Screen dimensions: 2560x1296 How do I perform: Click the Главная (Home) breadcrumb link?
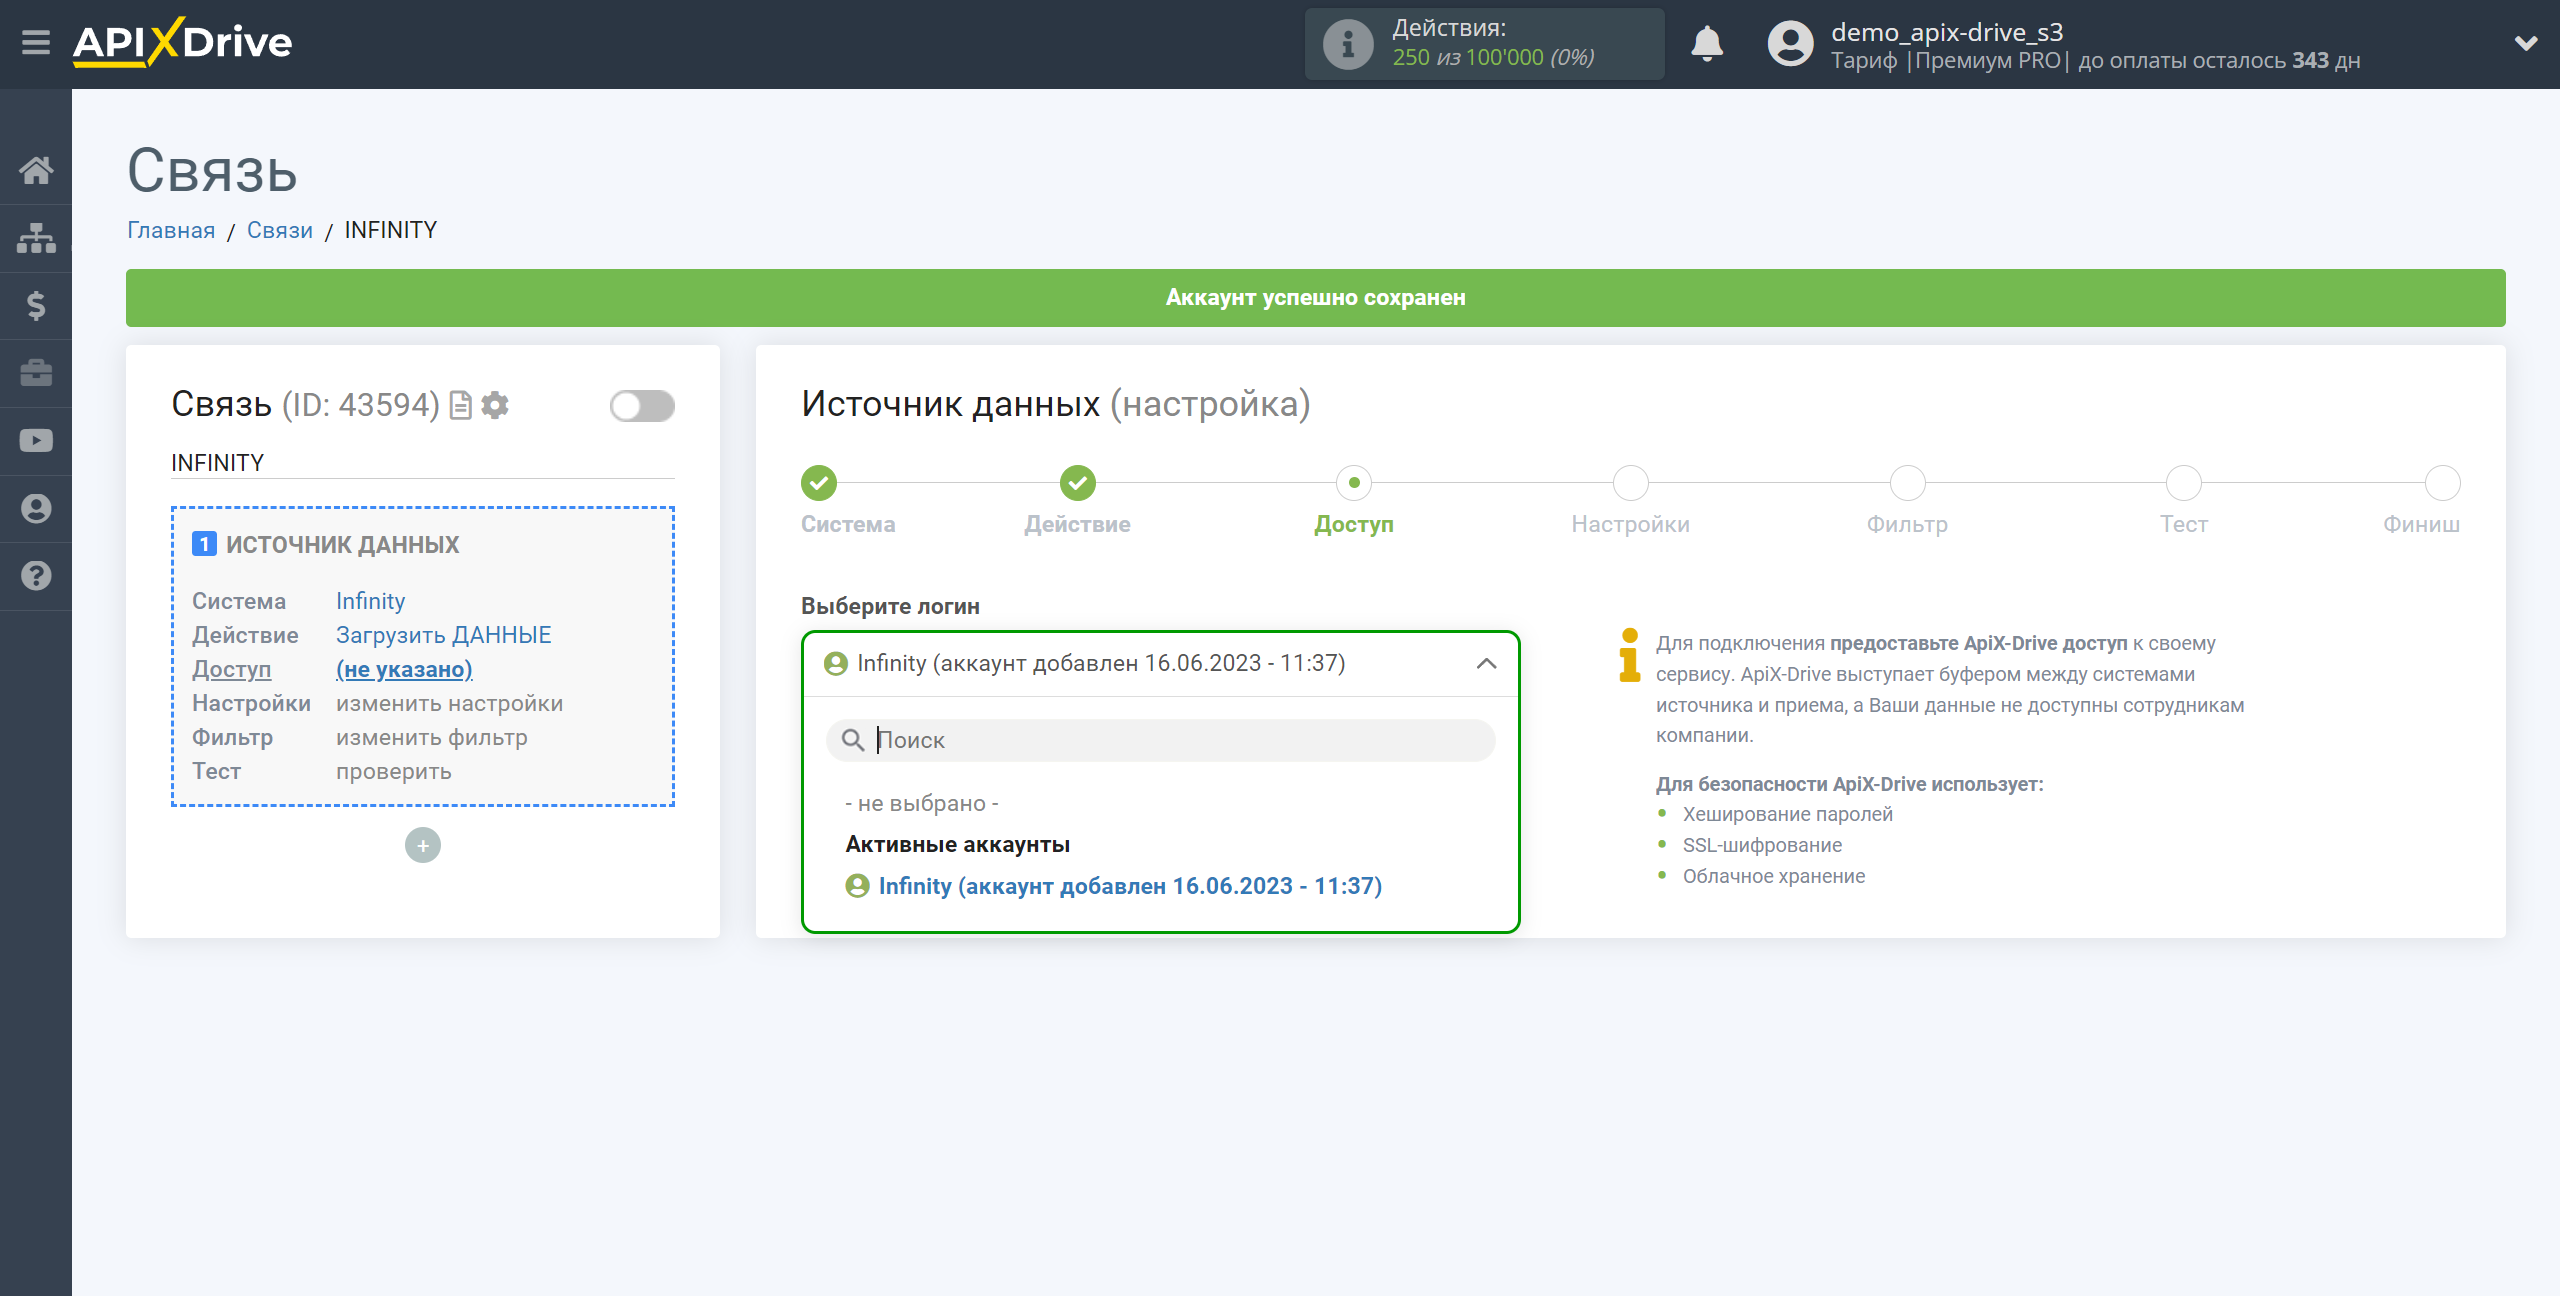pos(172,230)
